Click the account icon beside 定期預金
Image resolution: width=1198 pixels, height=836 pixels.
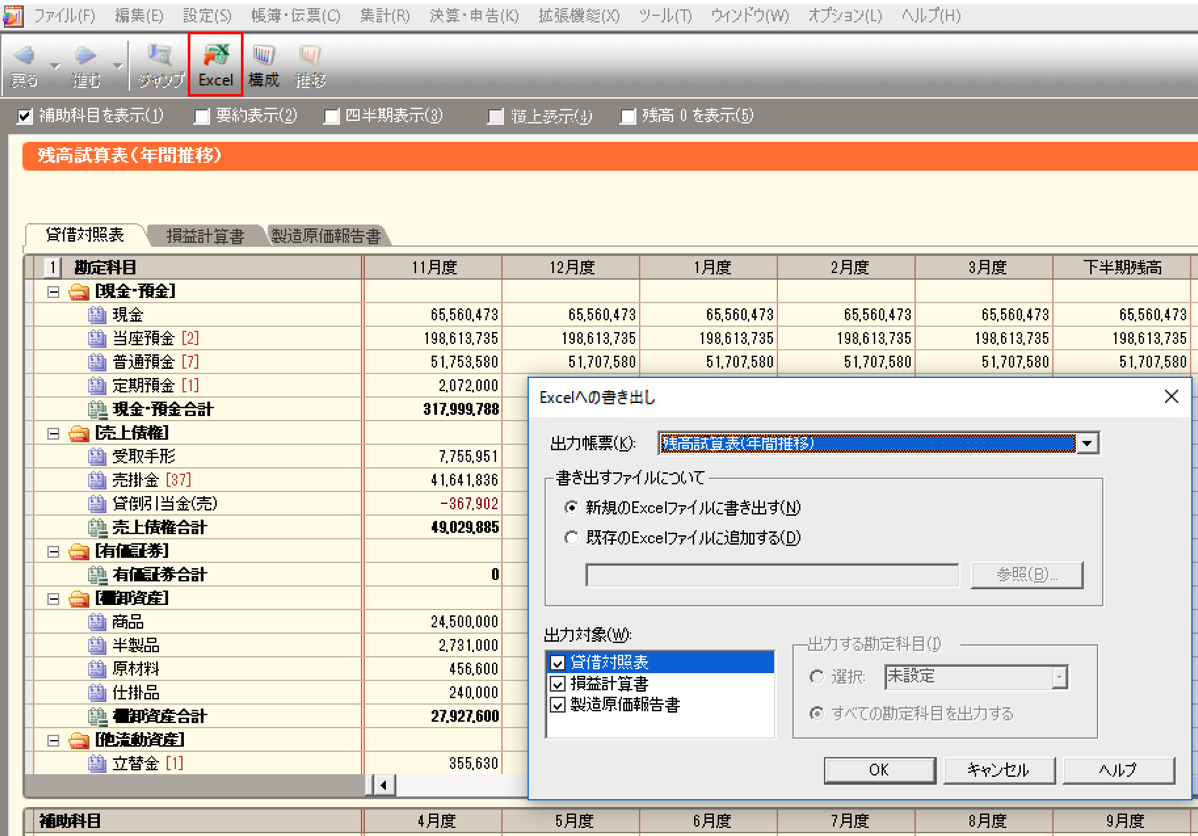point(96,386)
